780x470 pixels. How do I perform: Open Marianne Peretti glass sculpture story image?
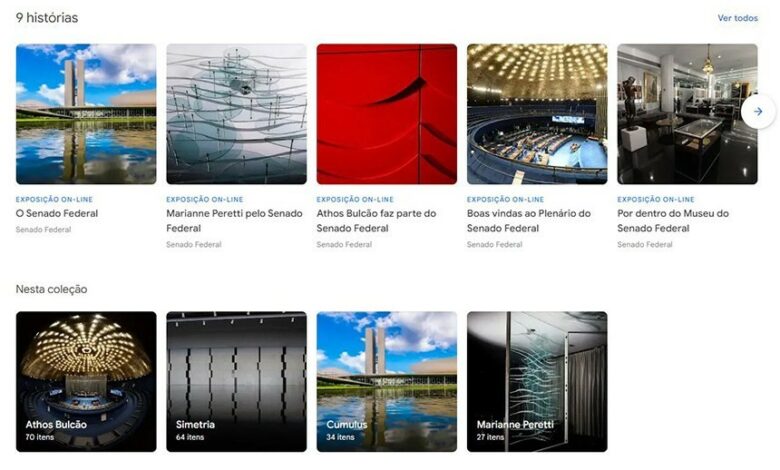pos(236,114)
